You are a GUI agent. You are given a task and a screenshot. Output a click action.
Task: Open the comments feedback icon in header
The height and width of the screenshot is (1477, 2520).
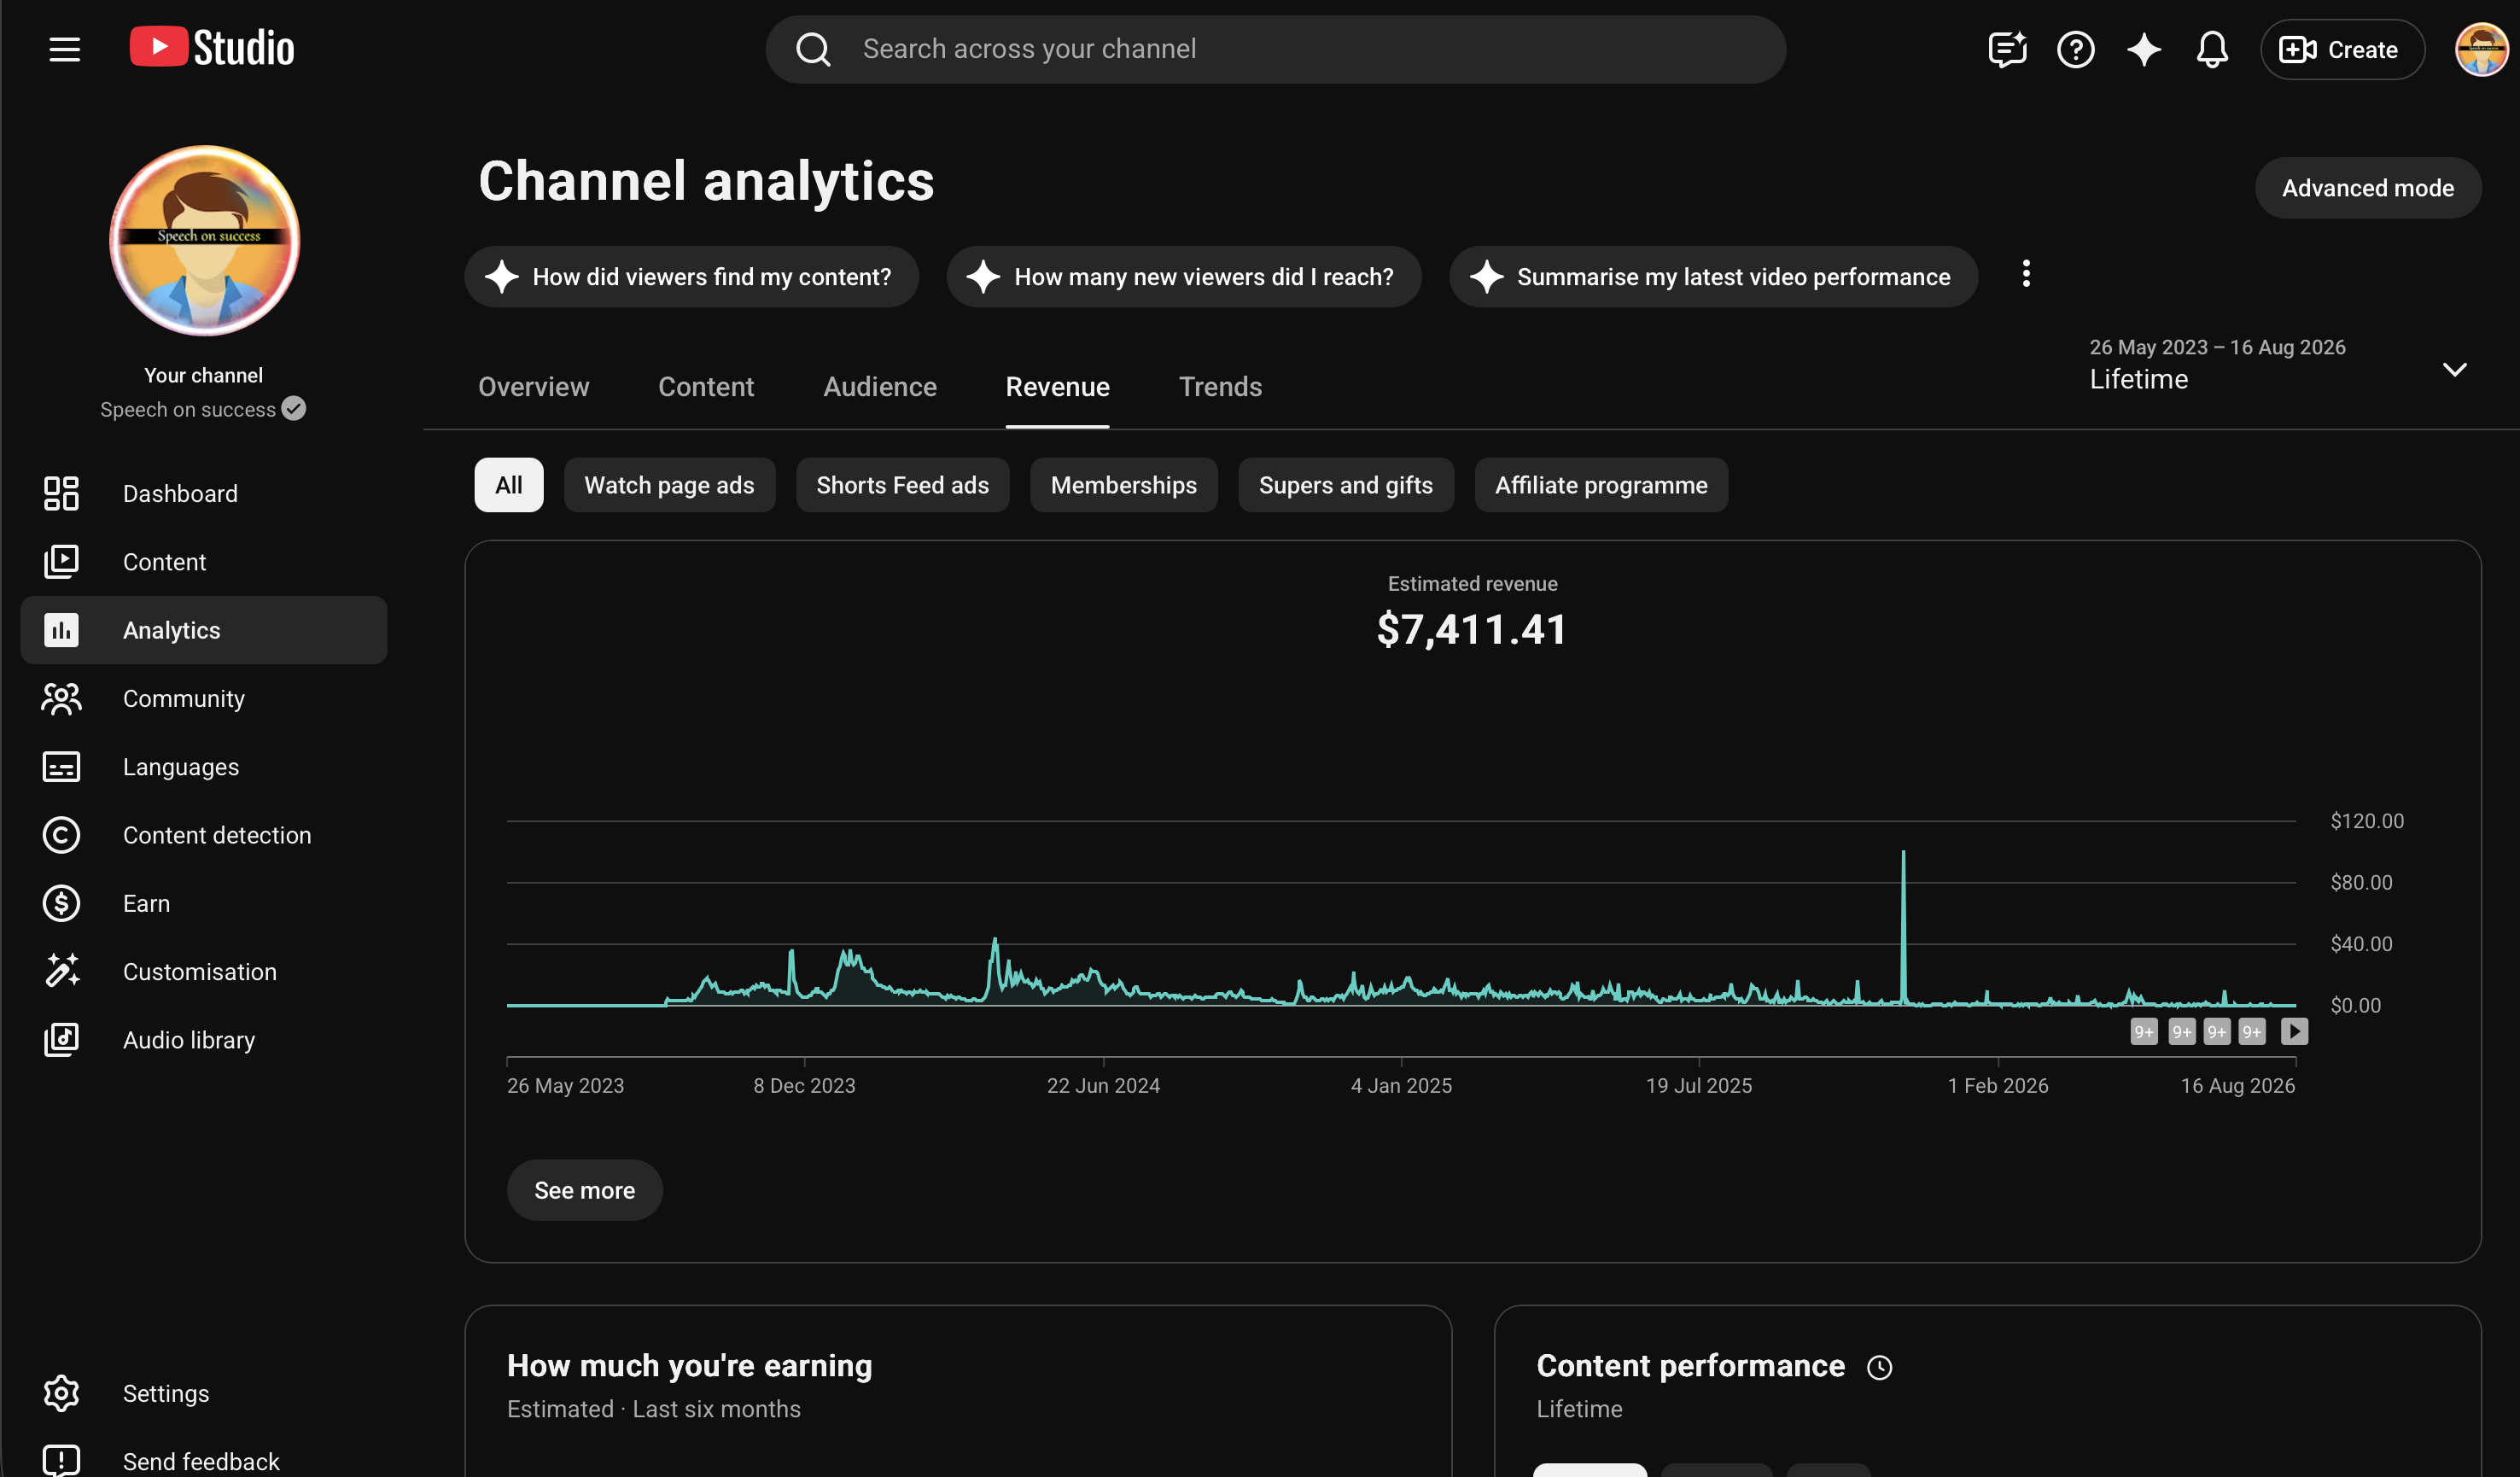(x=2007, y=49)
